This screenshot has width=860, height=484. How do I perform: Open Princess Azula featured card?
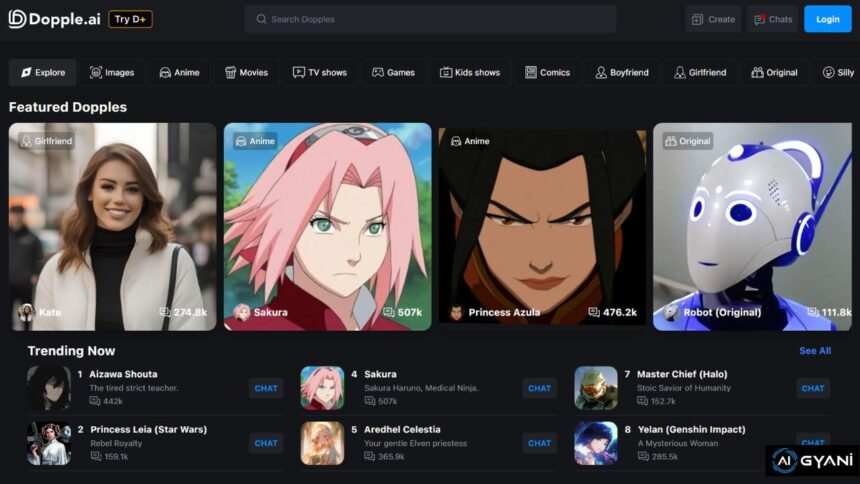(542, 227)
